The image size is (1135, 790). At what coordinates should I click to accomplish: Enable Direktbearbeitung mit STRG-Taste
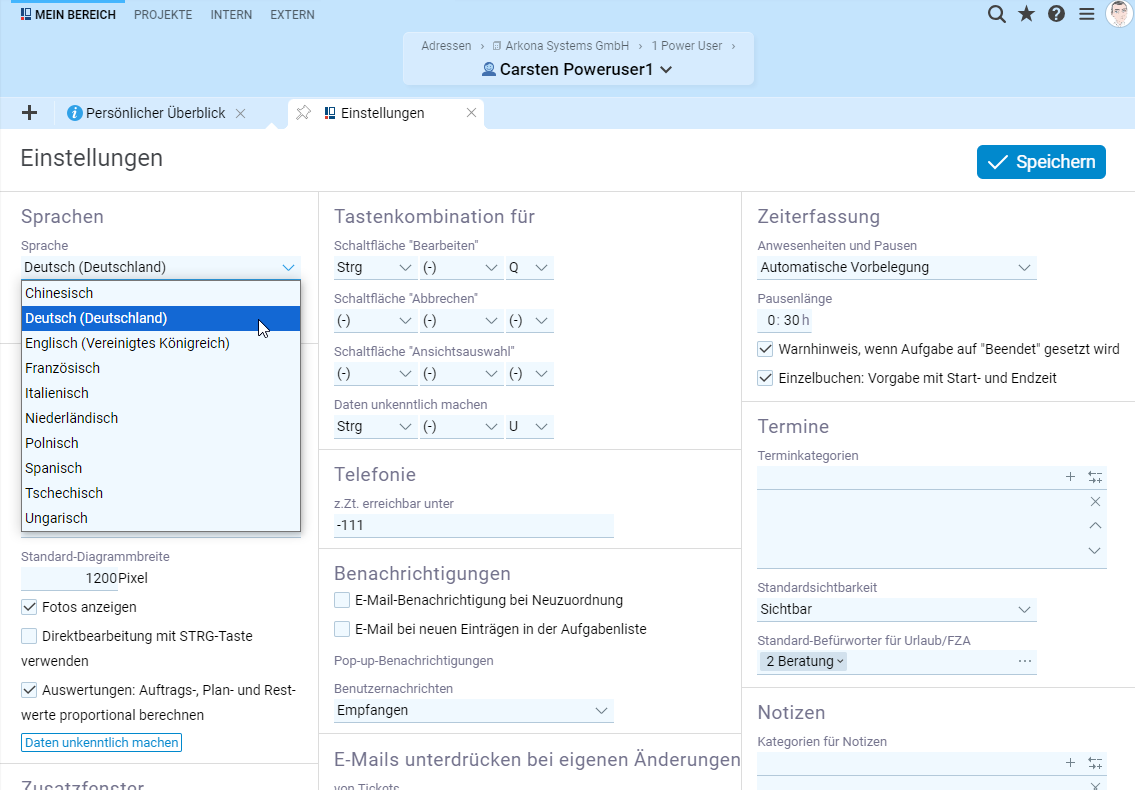click(29, 636)
